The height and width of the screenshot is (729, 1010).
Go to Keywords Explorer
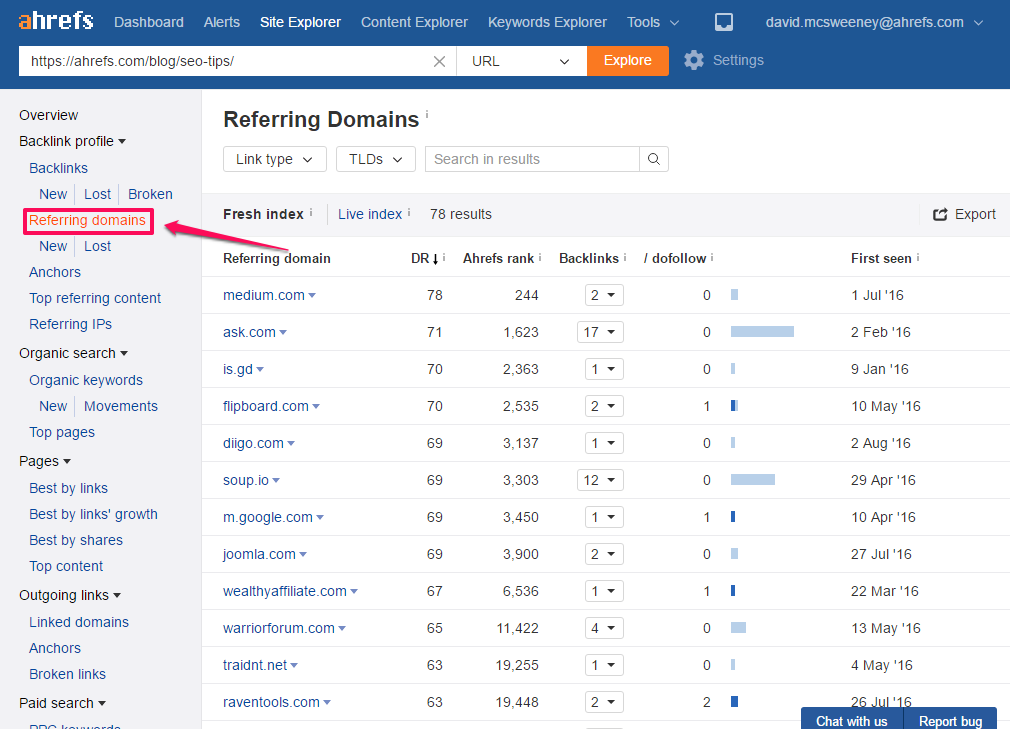pos(547,23)
